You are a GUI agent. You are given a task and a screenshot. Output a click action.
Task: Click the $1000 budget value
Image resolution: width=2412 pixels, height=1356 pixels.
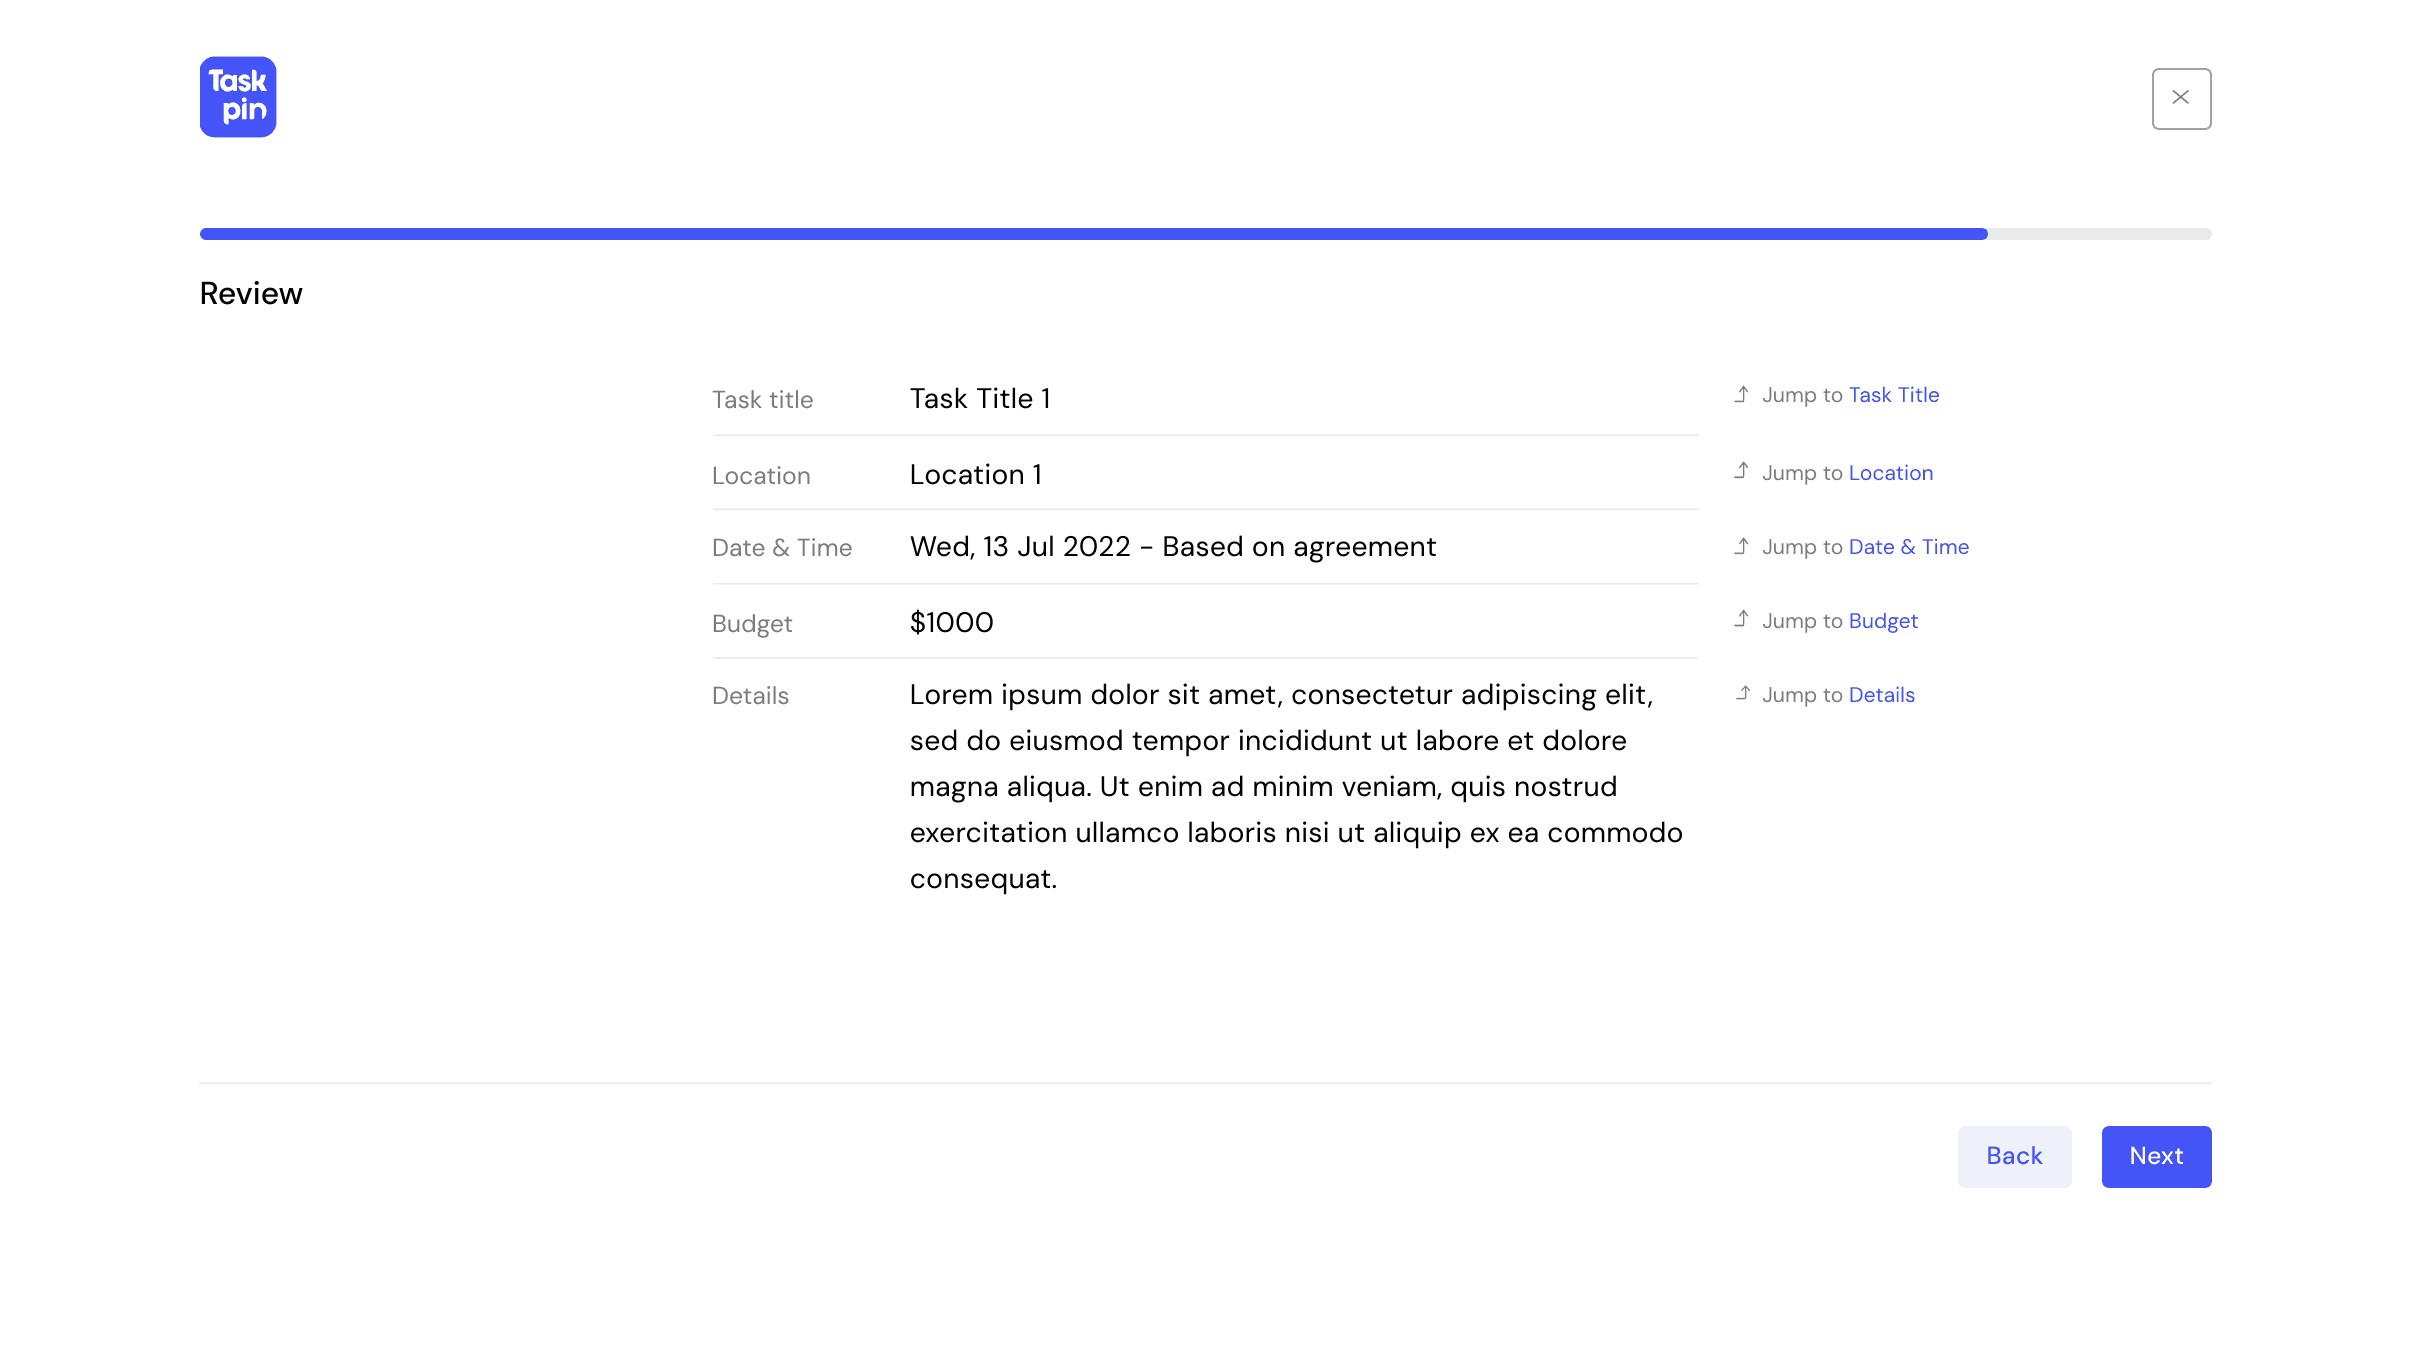(x=951, y=623)
